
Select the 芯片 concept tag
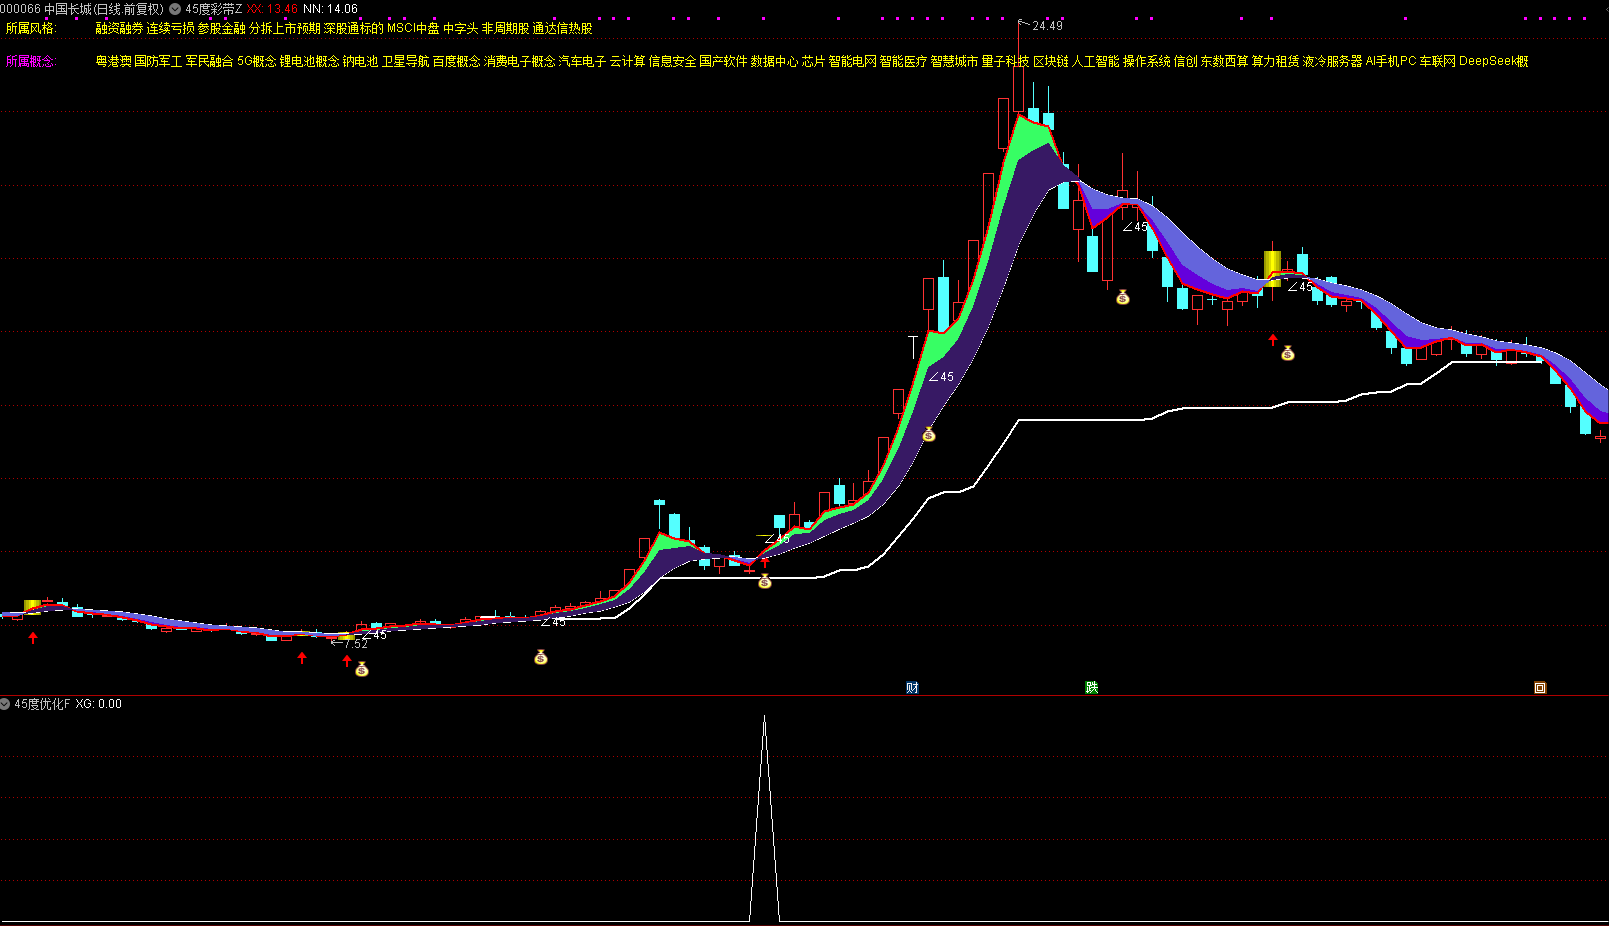813,61
